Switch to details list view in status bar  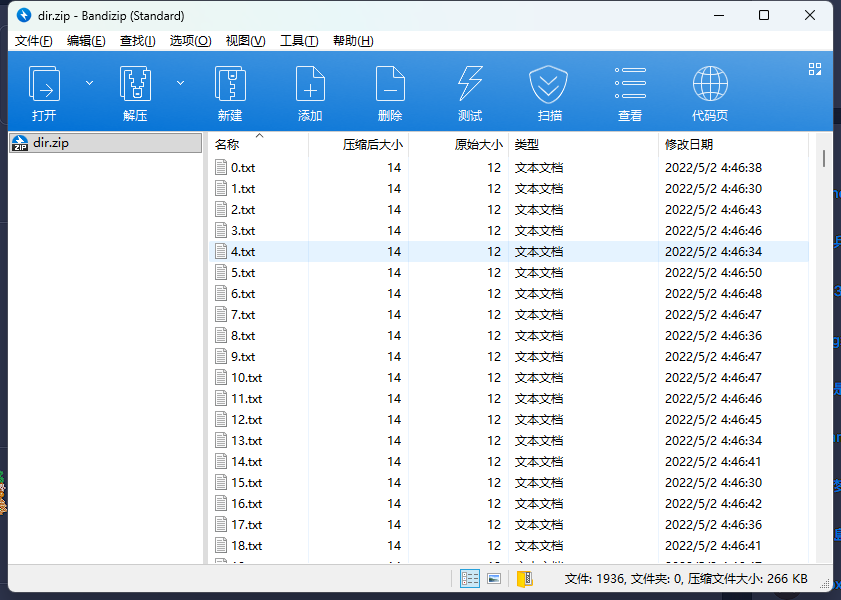pos(469,578)
